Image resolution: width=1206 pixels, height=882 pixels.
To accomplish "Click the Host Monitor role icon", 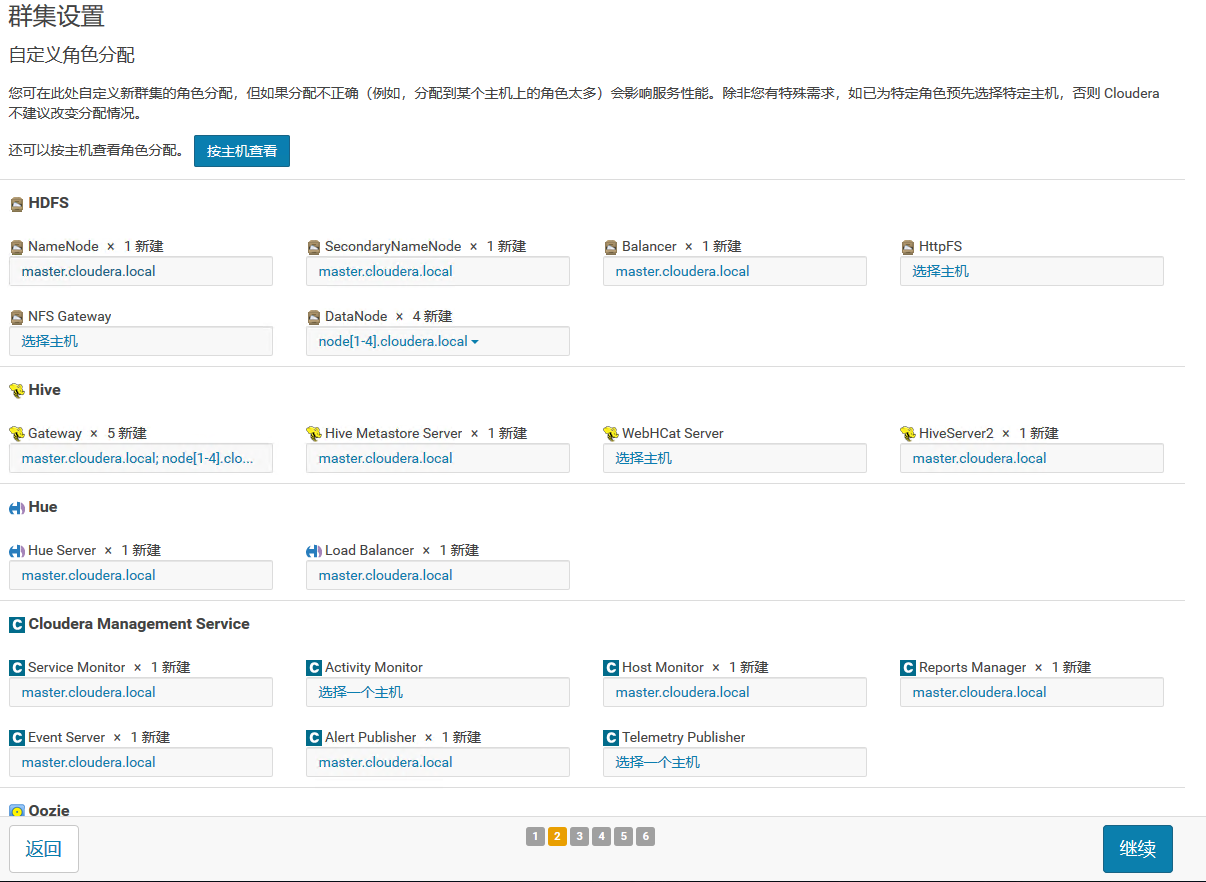I will click(611, 668).
